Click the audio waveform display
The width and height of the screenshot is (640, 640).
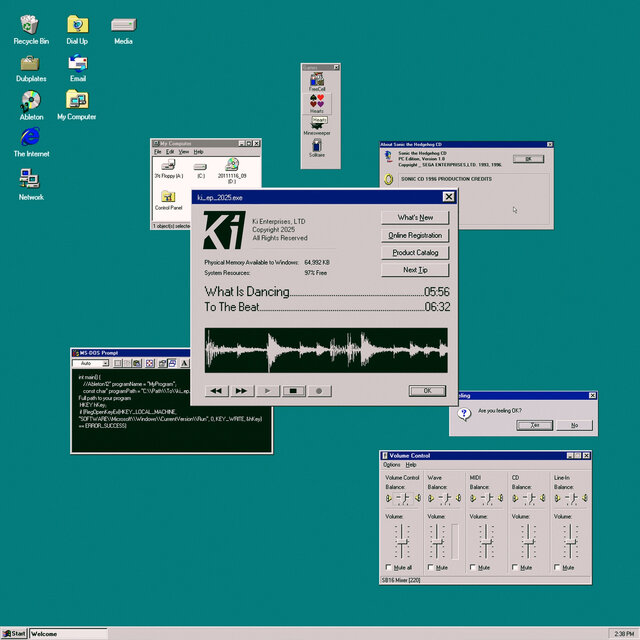pyautogui.click(x=326, y=350)
